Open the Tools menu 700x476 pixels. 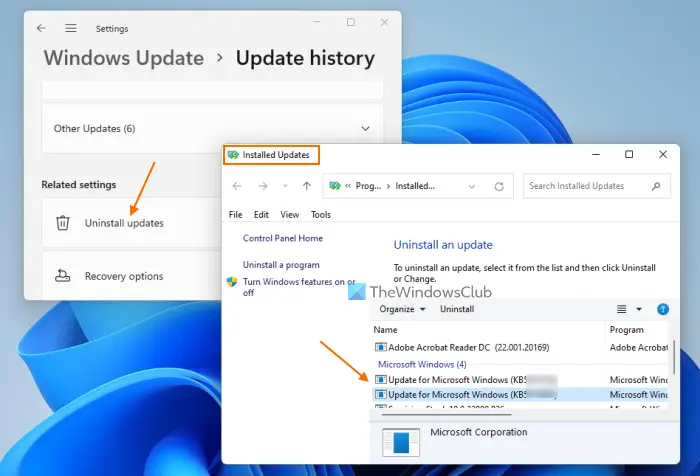(x=321, y=215)
